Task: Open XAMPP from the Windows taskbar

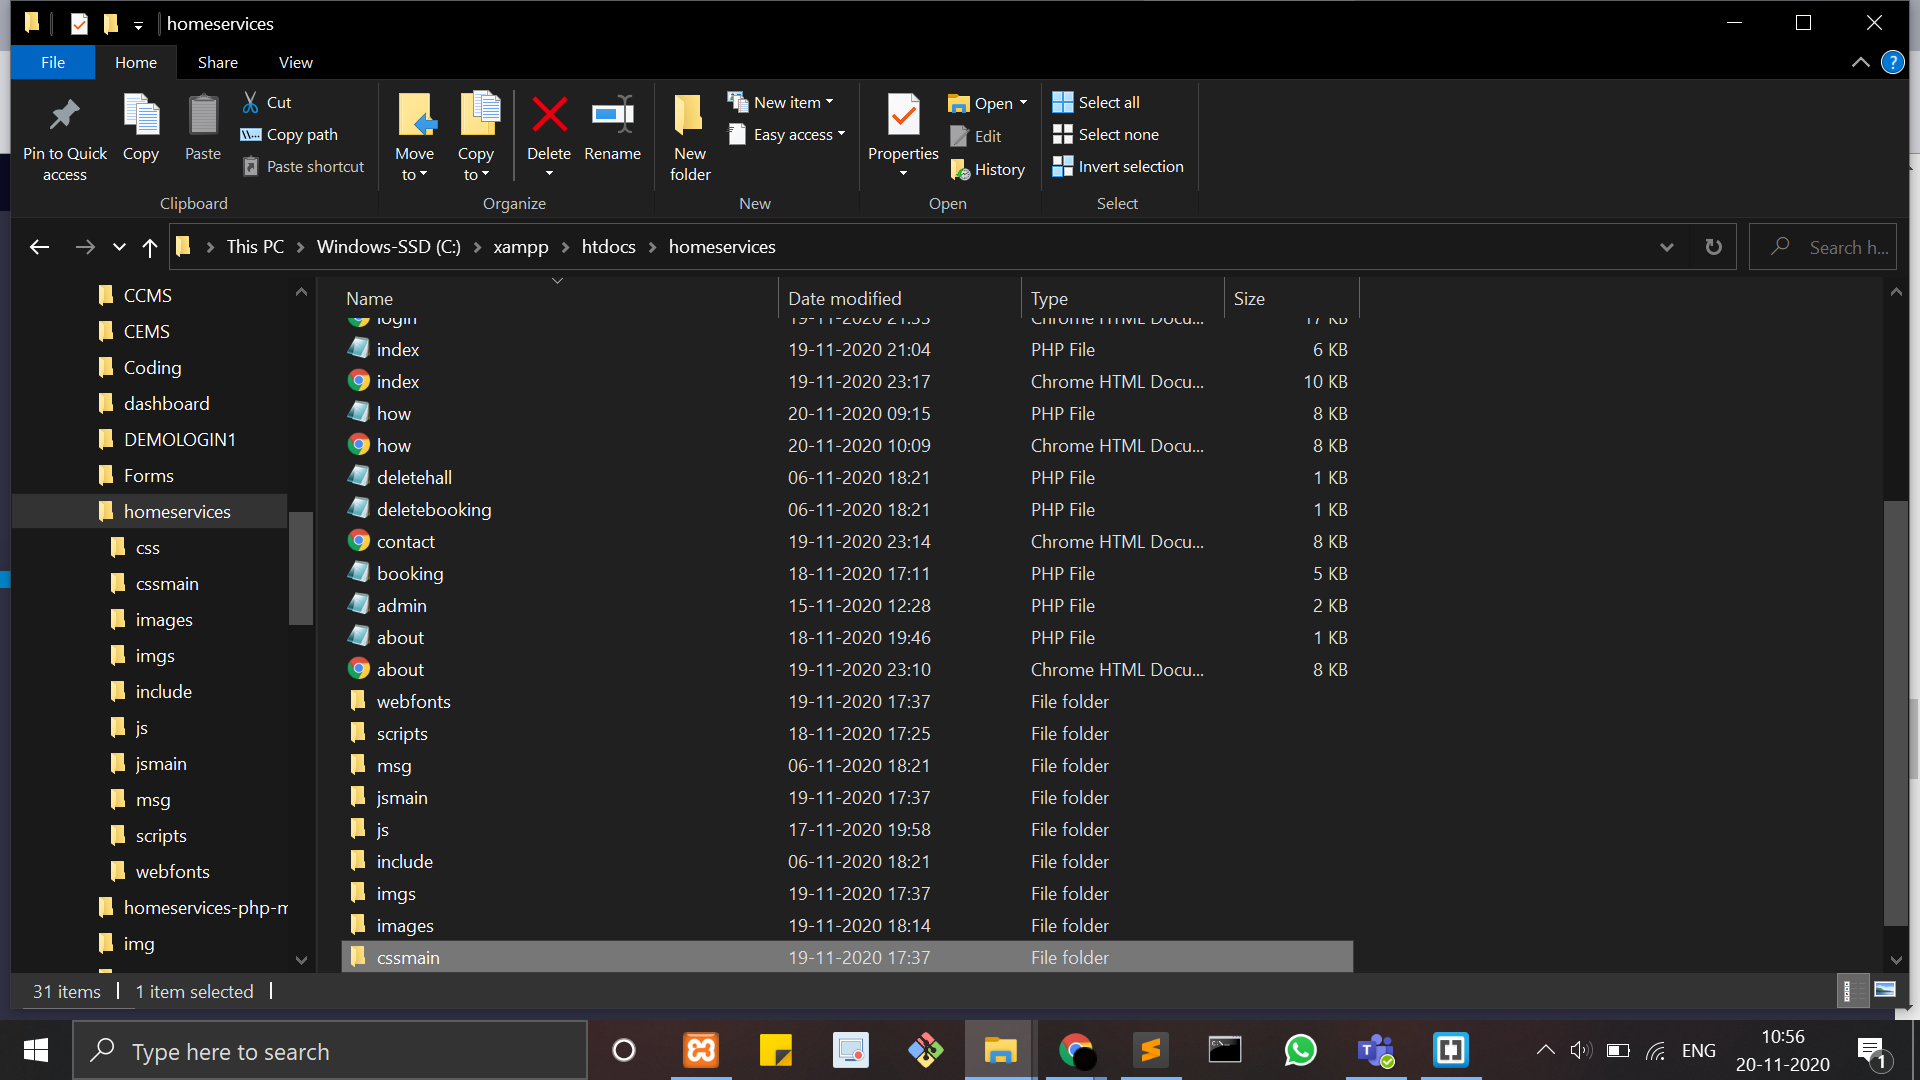Action: (x=701, y=1051)
